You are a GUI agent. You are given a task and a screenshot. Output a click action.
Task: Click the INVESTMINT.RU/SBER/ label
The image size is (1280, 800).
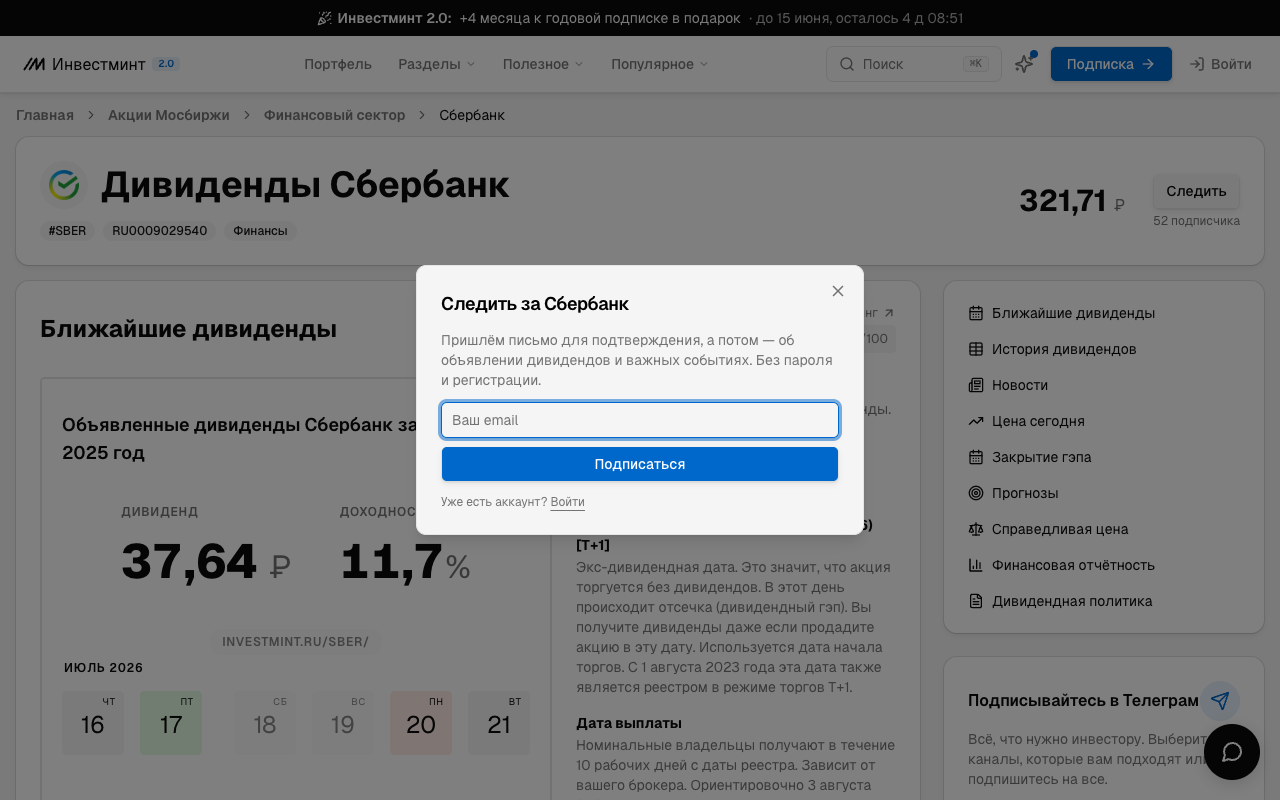295,642
